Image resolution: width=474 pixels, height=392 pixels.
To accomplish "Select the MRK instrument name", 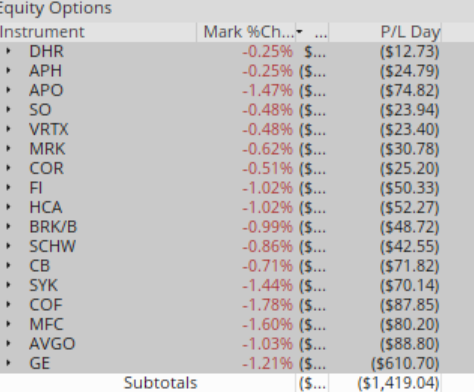I will pyautogui.click(x=47, y=149).
